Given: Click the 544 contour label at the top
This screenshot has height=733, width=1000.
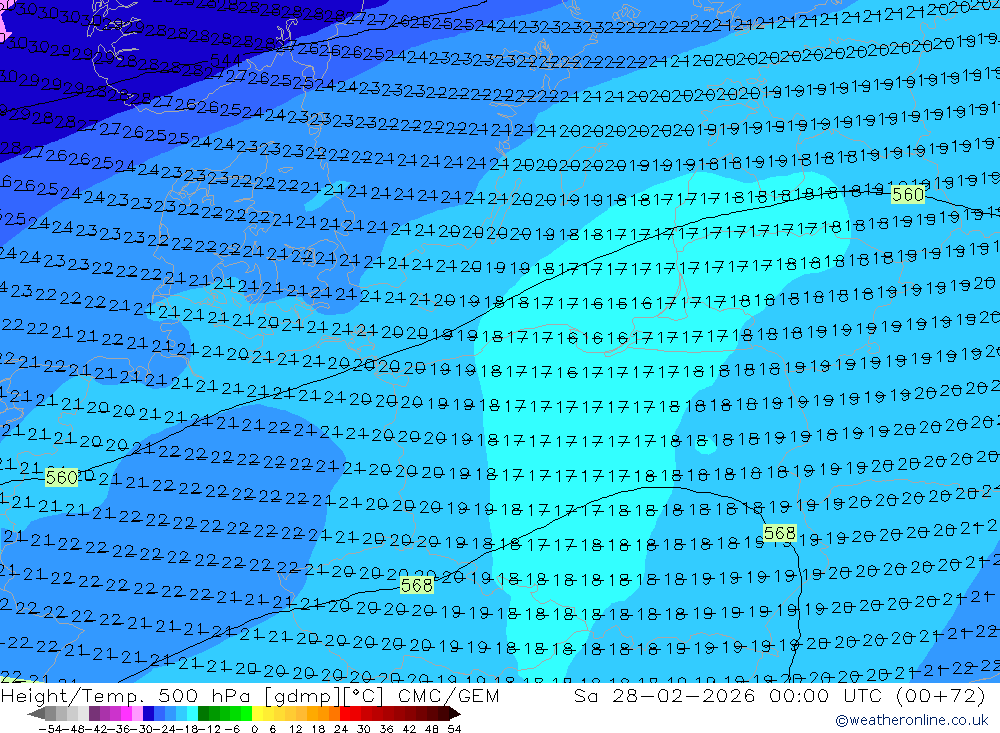Looking at the screenshot, I should tap(226, 61).
